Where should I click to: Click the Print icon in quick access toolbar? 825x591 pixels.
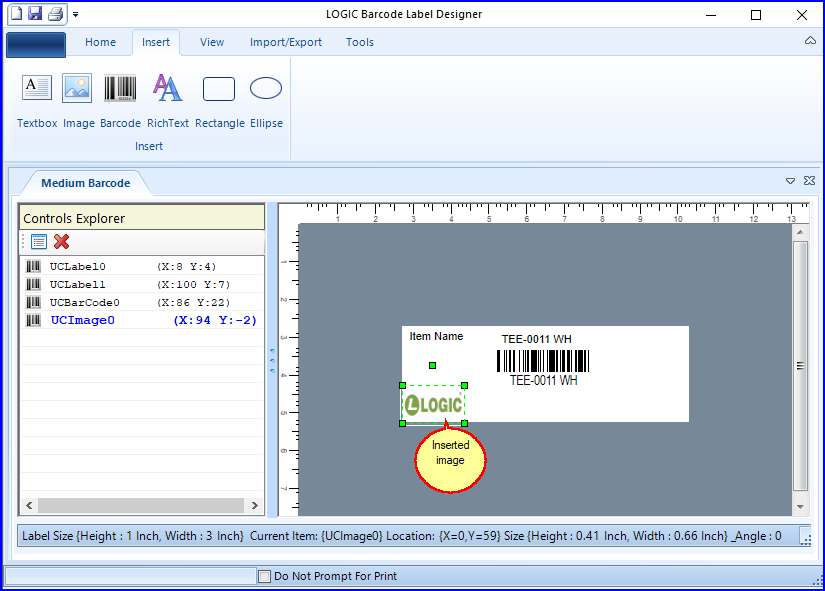55,14
